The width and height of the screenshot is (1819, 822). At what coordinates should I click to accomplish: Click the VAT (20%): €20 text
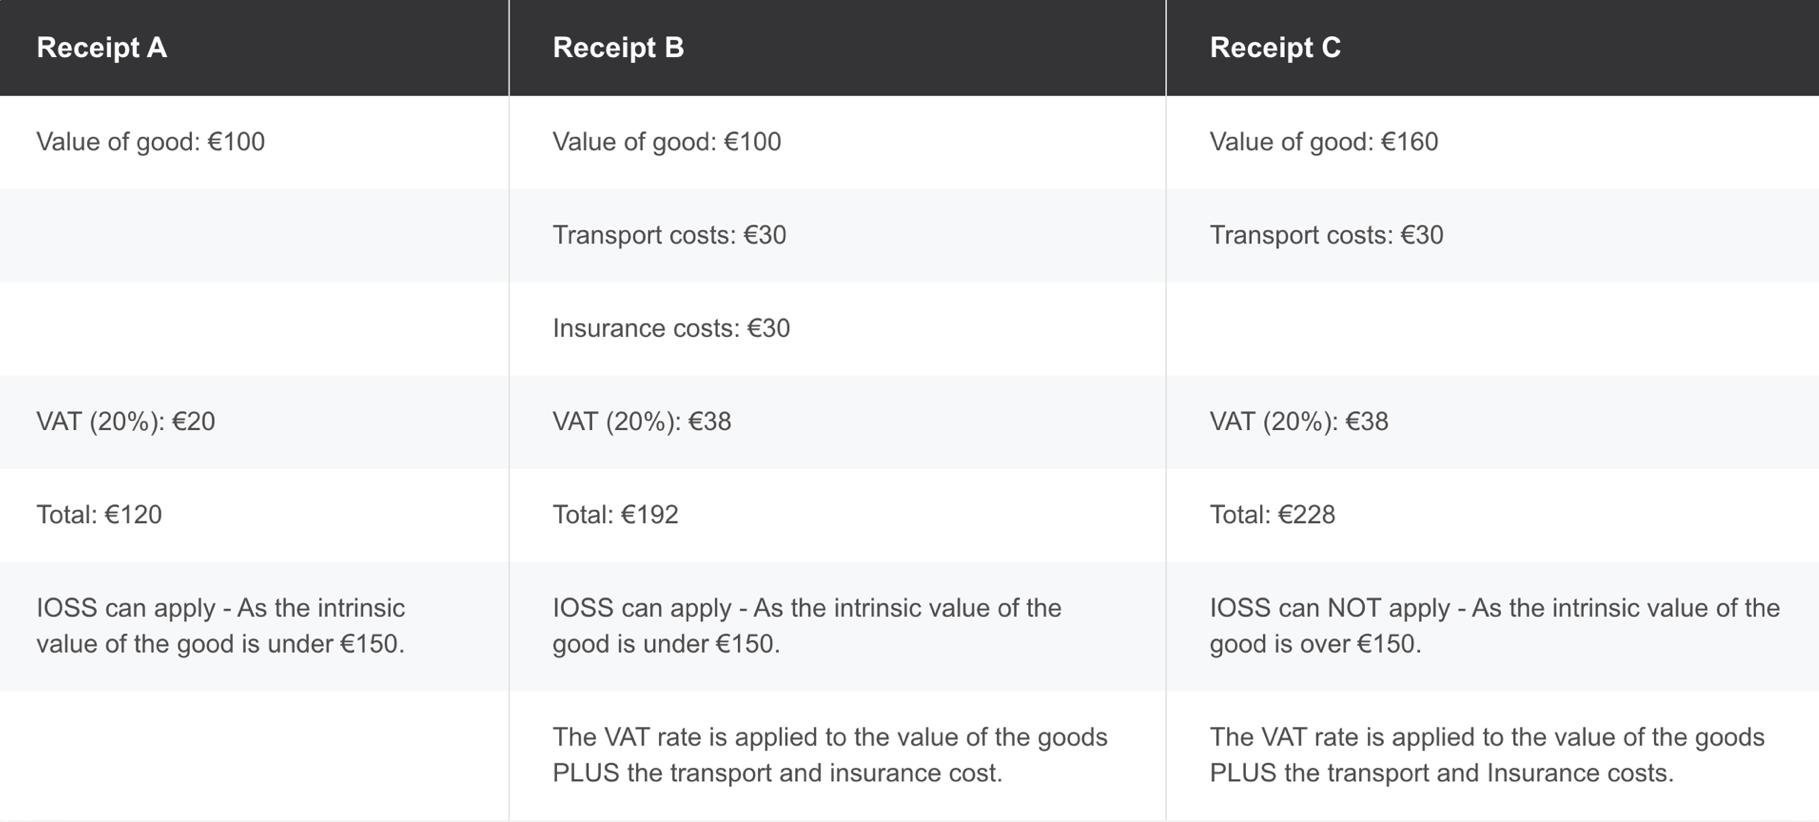point(125,421)
